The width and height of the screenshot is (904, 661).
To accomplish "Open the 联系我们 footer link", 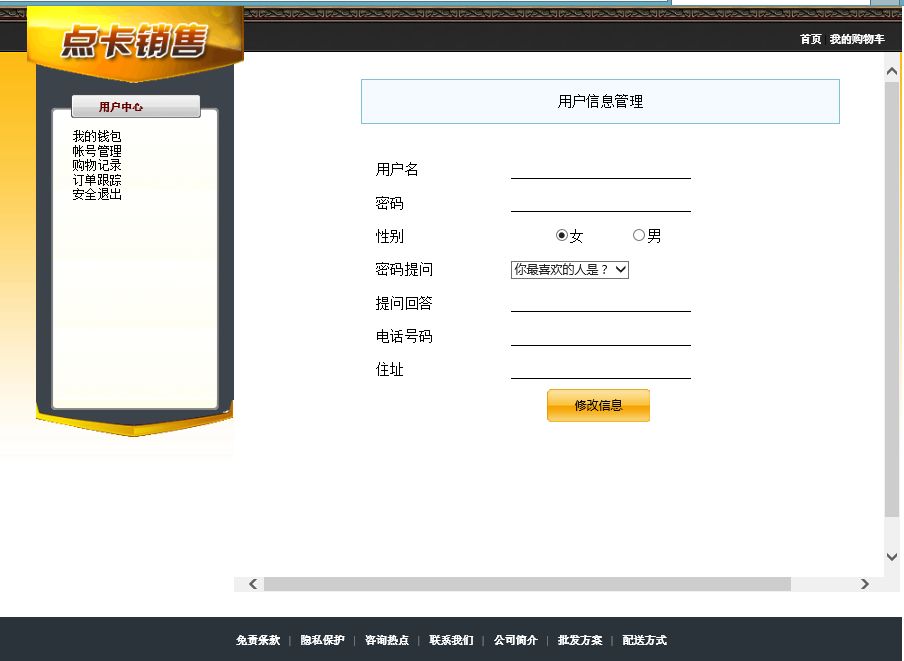I will tap(451, 640).
